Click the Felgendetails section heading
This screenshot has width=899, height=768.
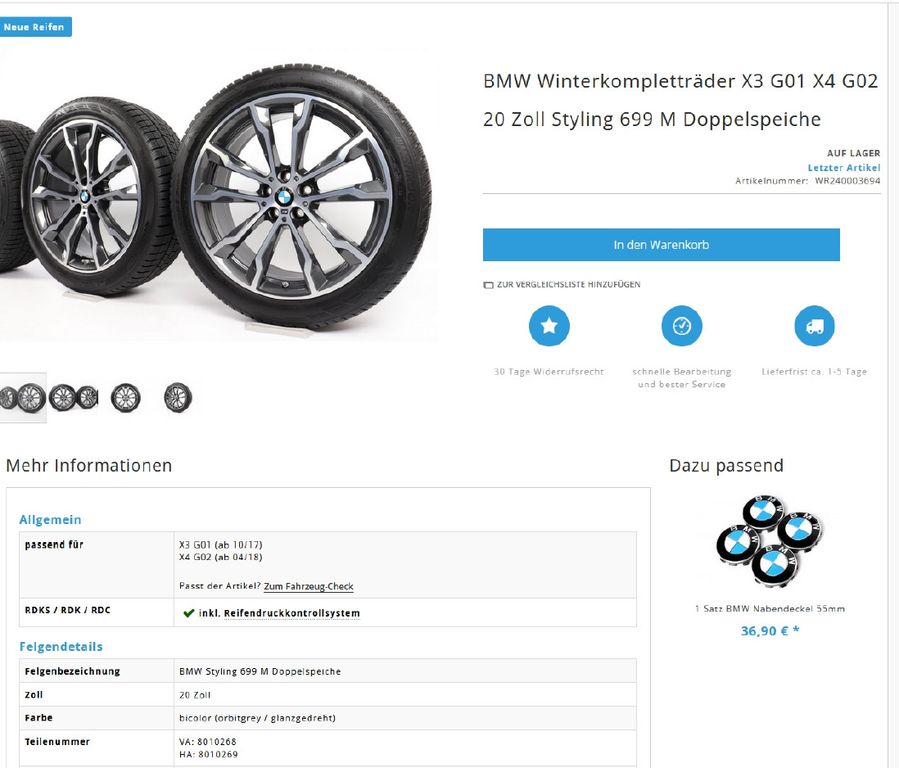[61, 646]
